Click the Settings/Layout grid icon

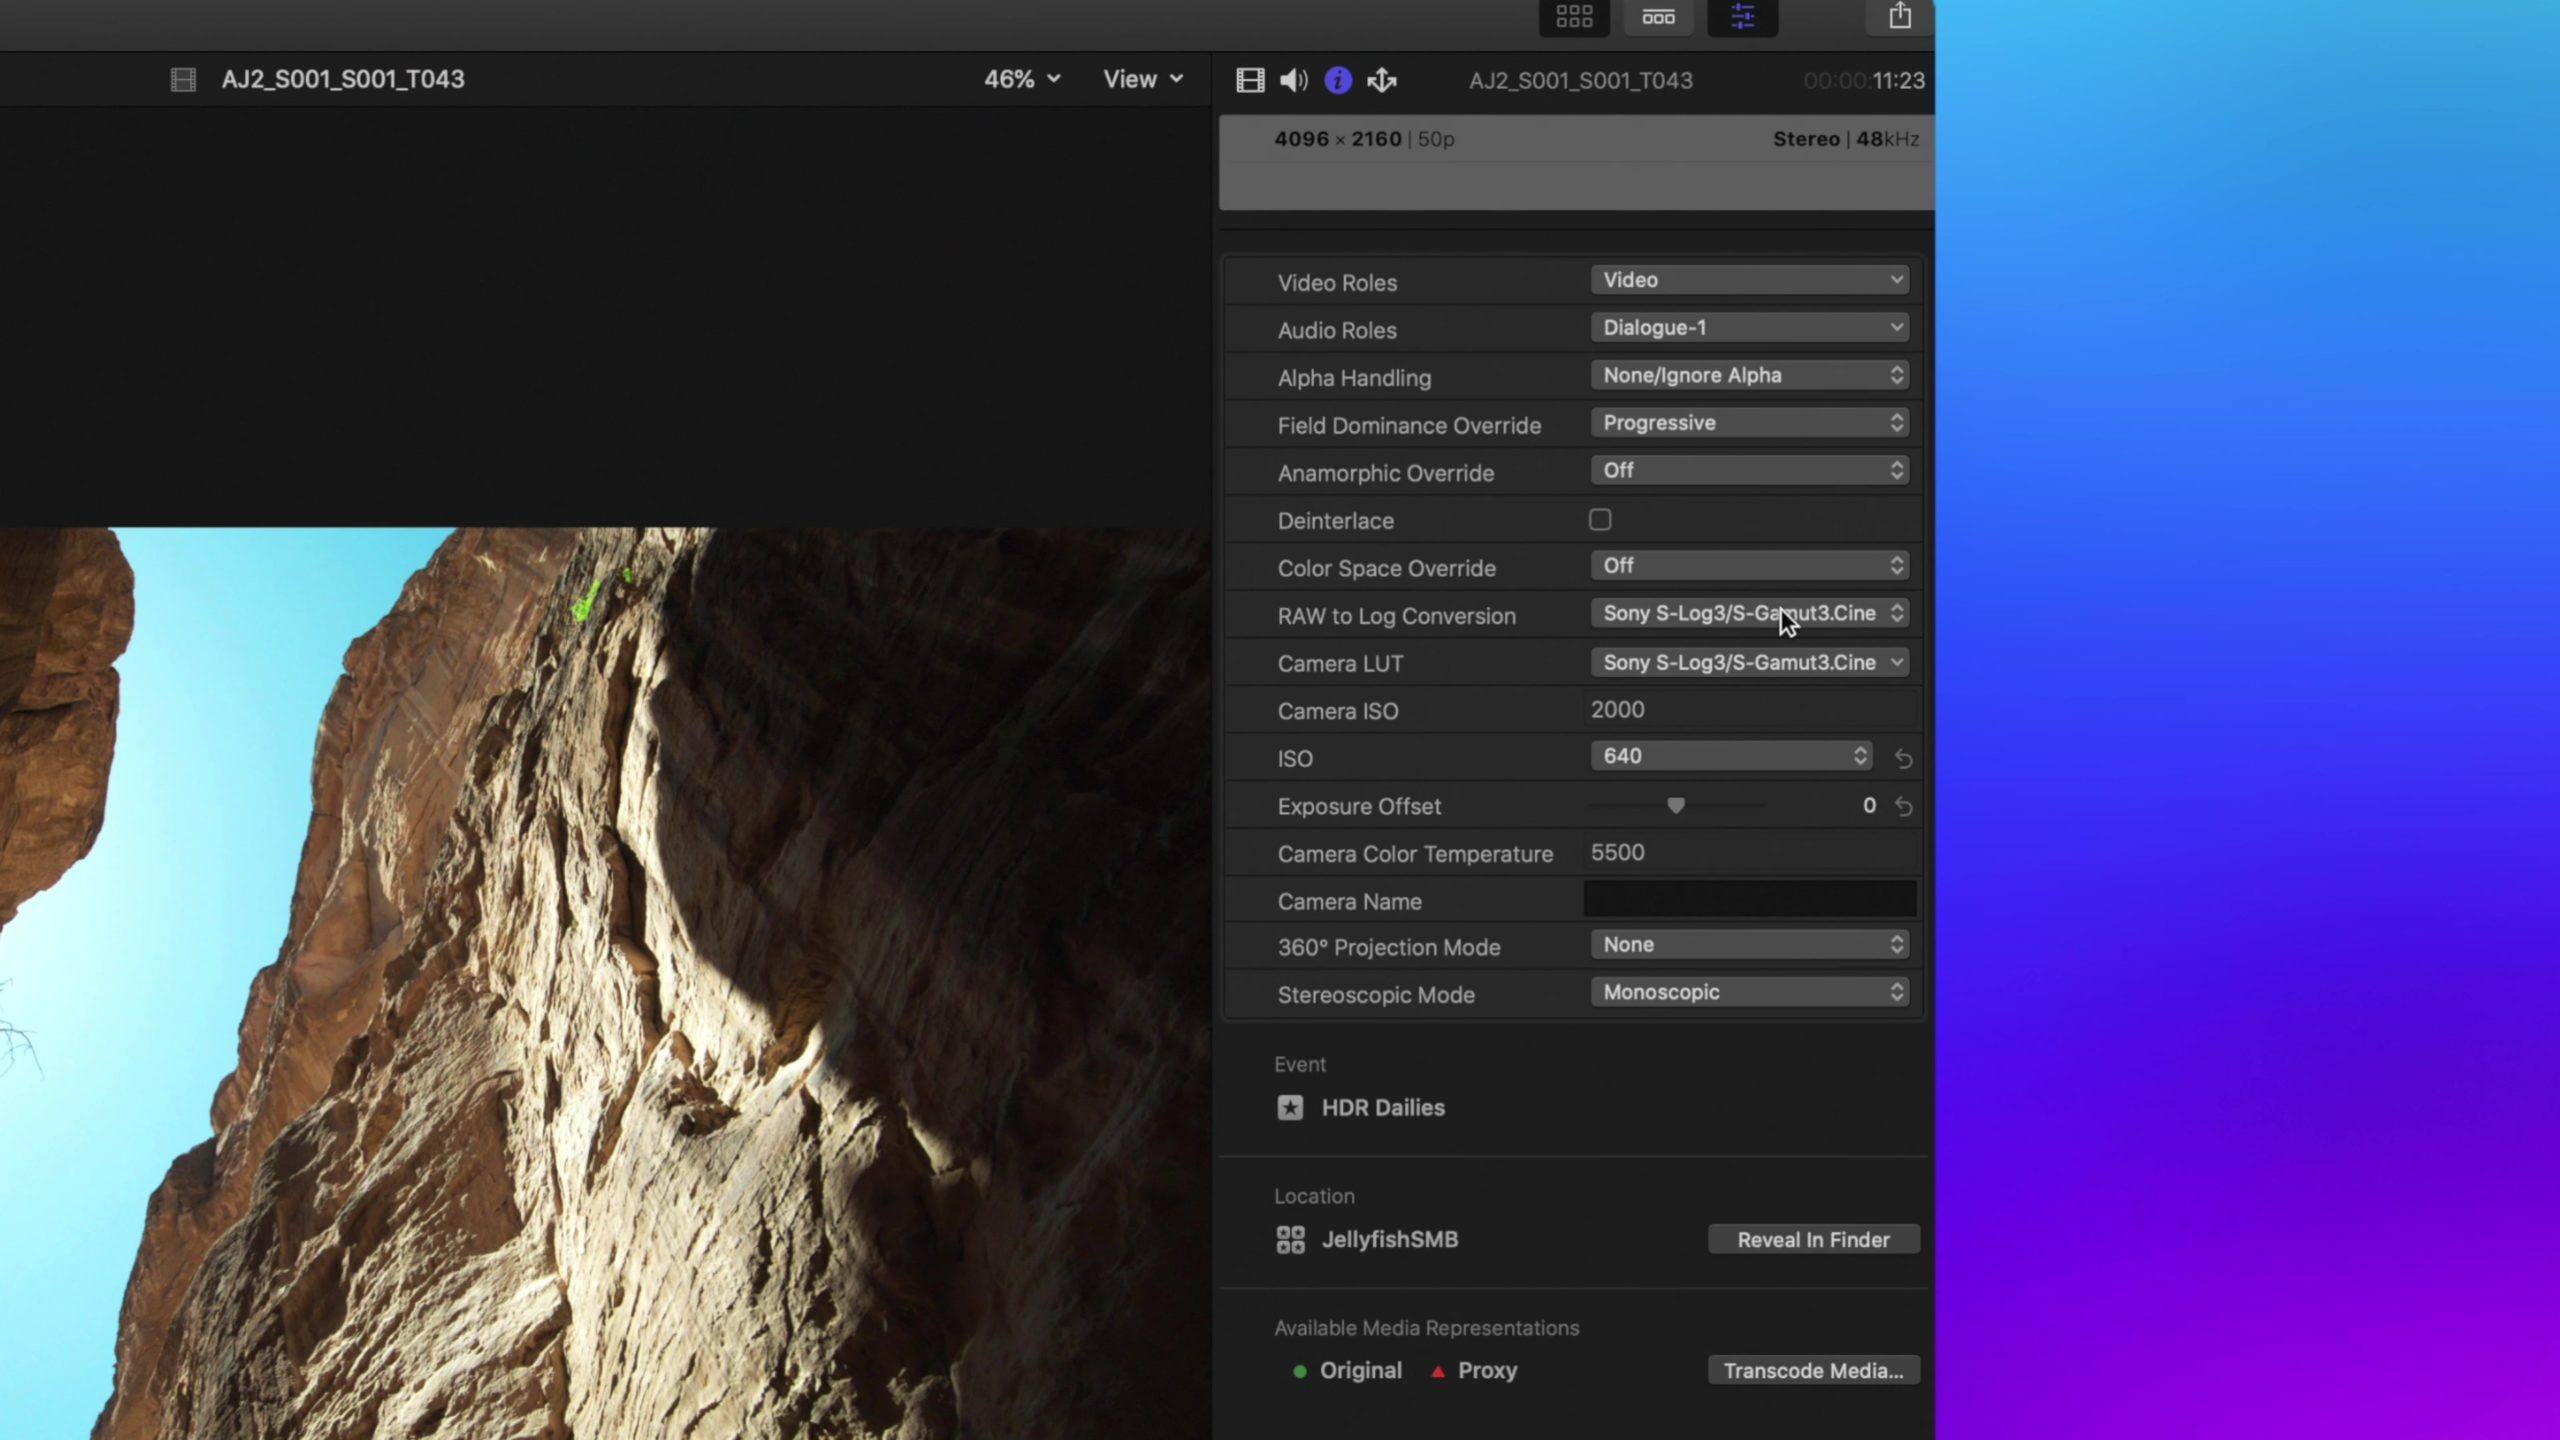click(x=1574, y=18)
